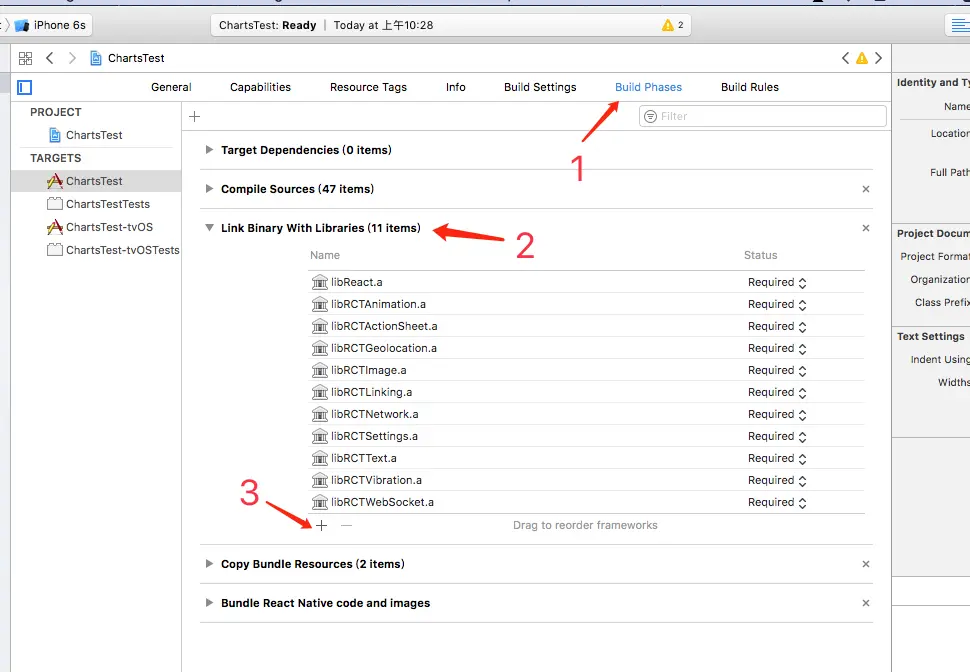Image resolution: width=970 pixels, height=672 pixels.
Task: Select the ChartsTestTests target
Action: coord(98,204)
